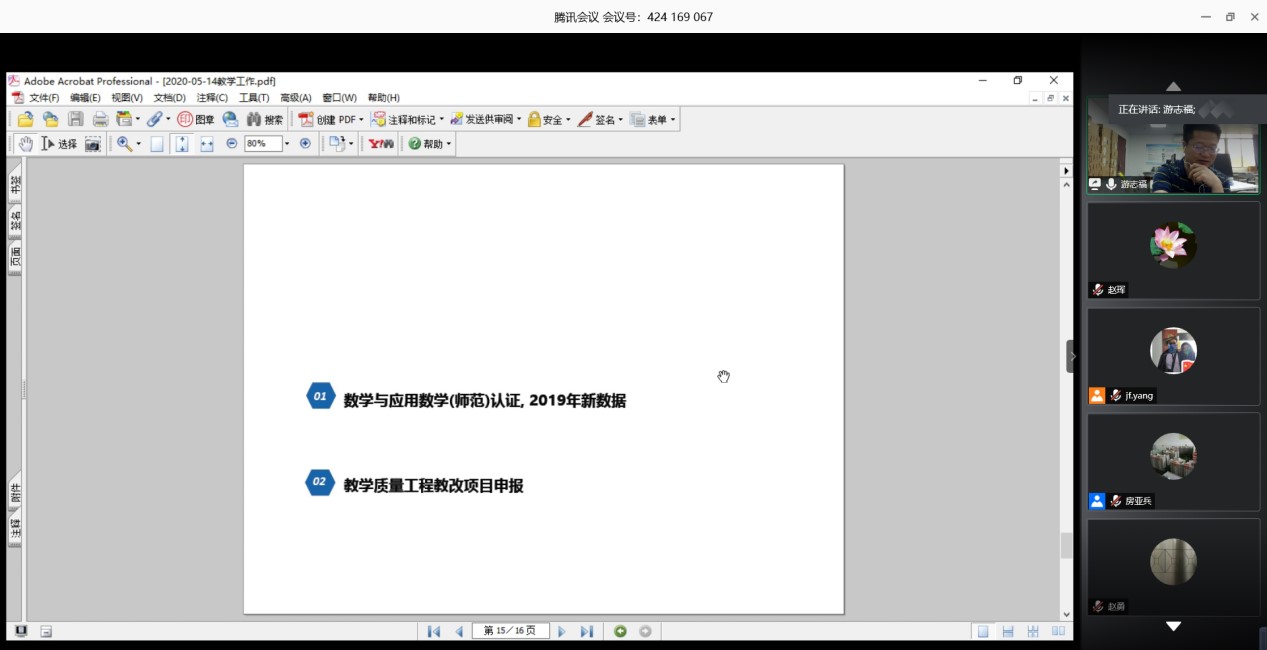Jump to the last page
Screen dimensions: 1267x650
tap(587, 631)
